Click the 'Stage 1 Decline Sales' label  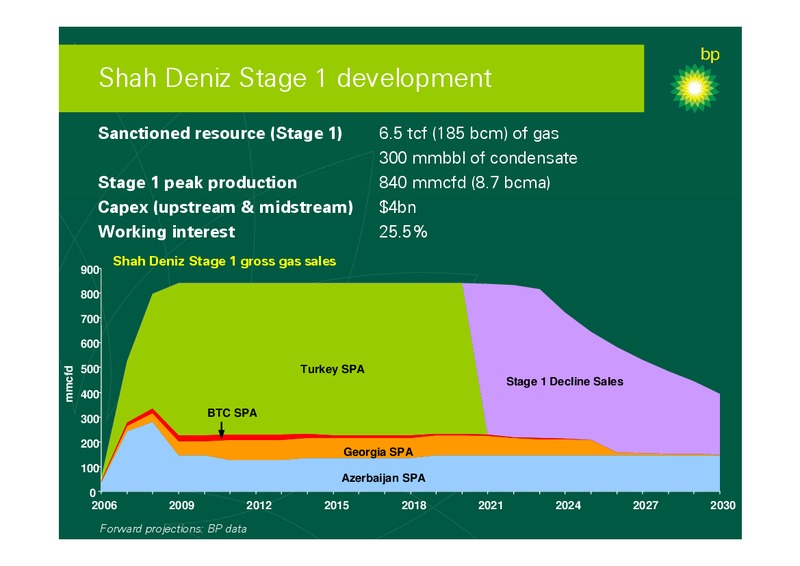(564, 381)
